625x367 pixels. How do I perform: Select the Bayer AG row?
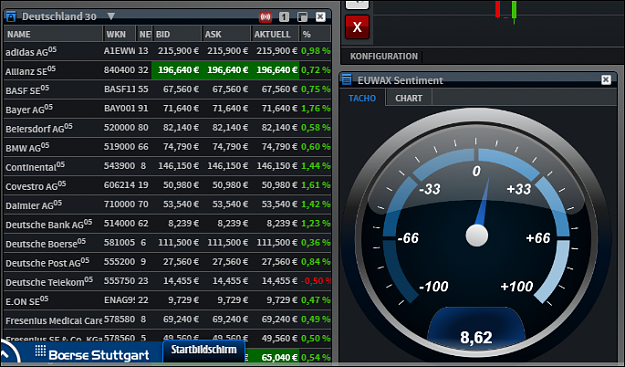tap(167, 108)
